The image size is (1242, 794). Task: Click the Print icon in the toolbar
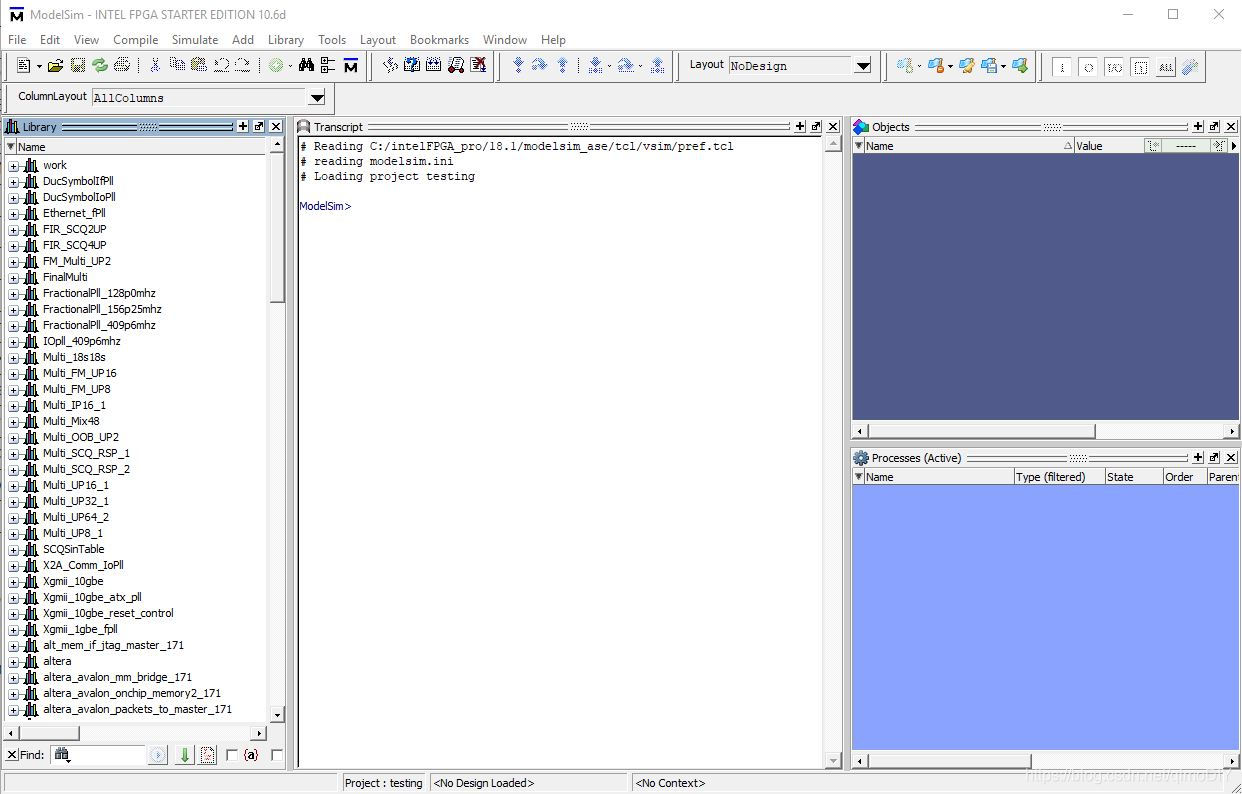pos(122,65)
